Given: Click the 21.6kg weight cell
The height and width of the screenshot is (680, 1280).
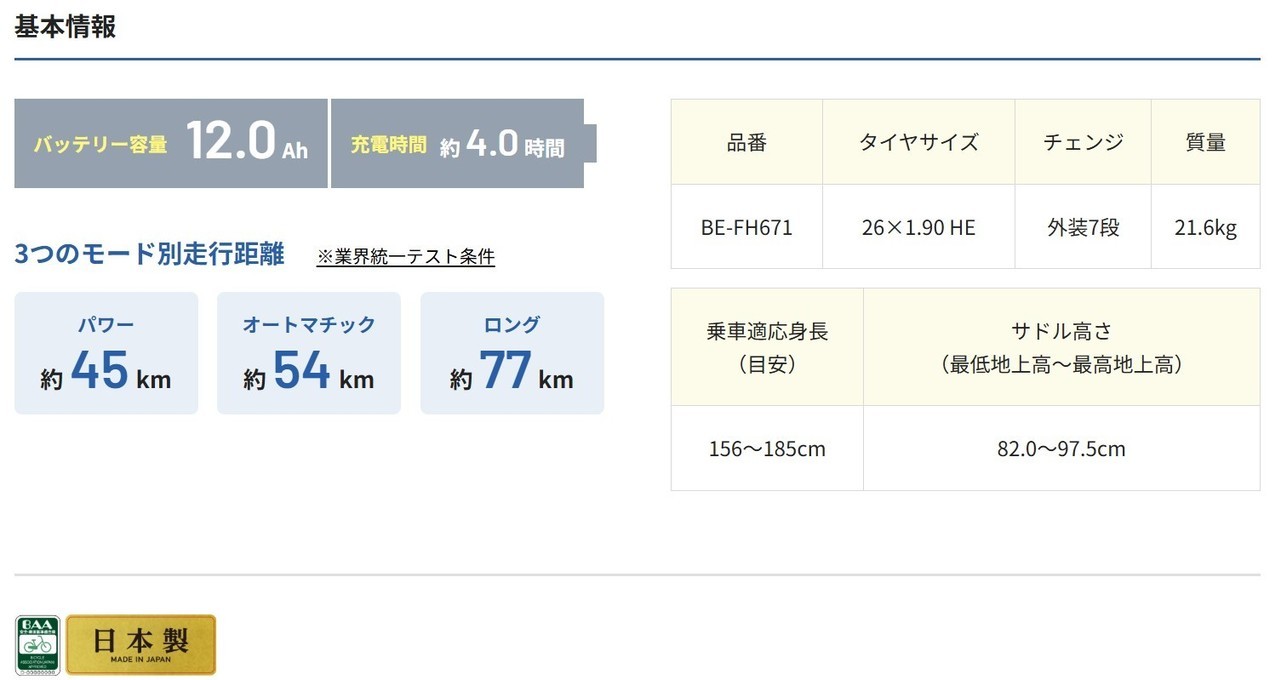Looking at the screenshot, I should 1205,227.
